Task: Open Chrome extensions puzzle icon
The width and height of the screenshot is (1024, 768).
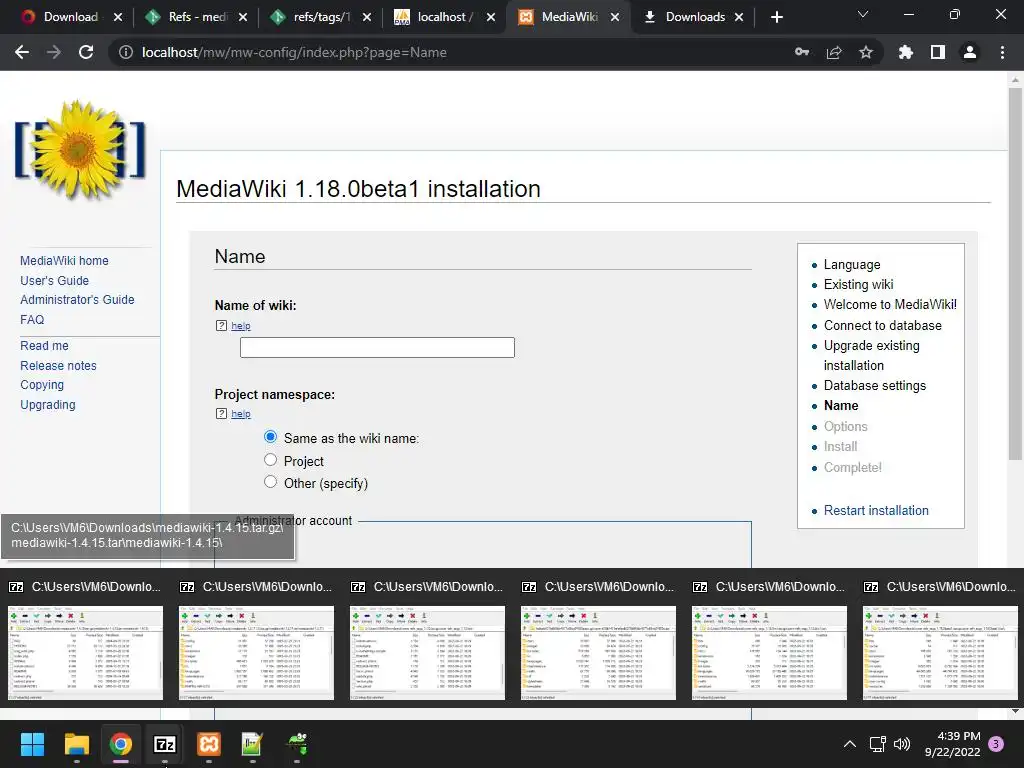Action: tap(906, 52)
